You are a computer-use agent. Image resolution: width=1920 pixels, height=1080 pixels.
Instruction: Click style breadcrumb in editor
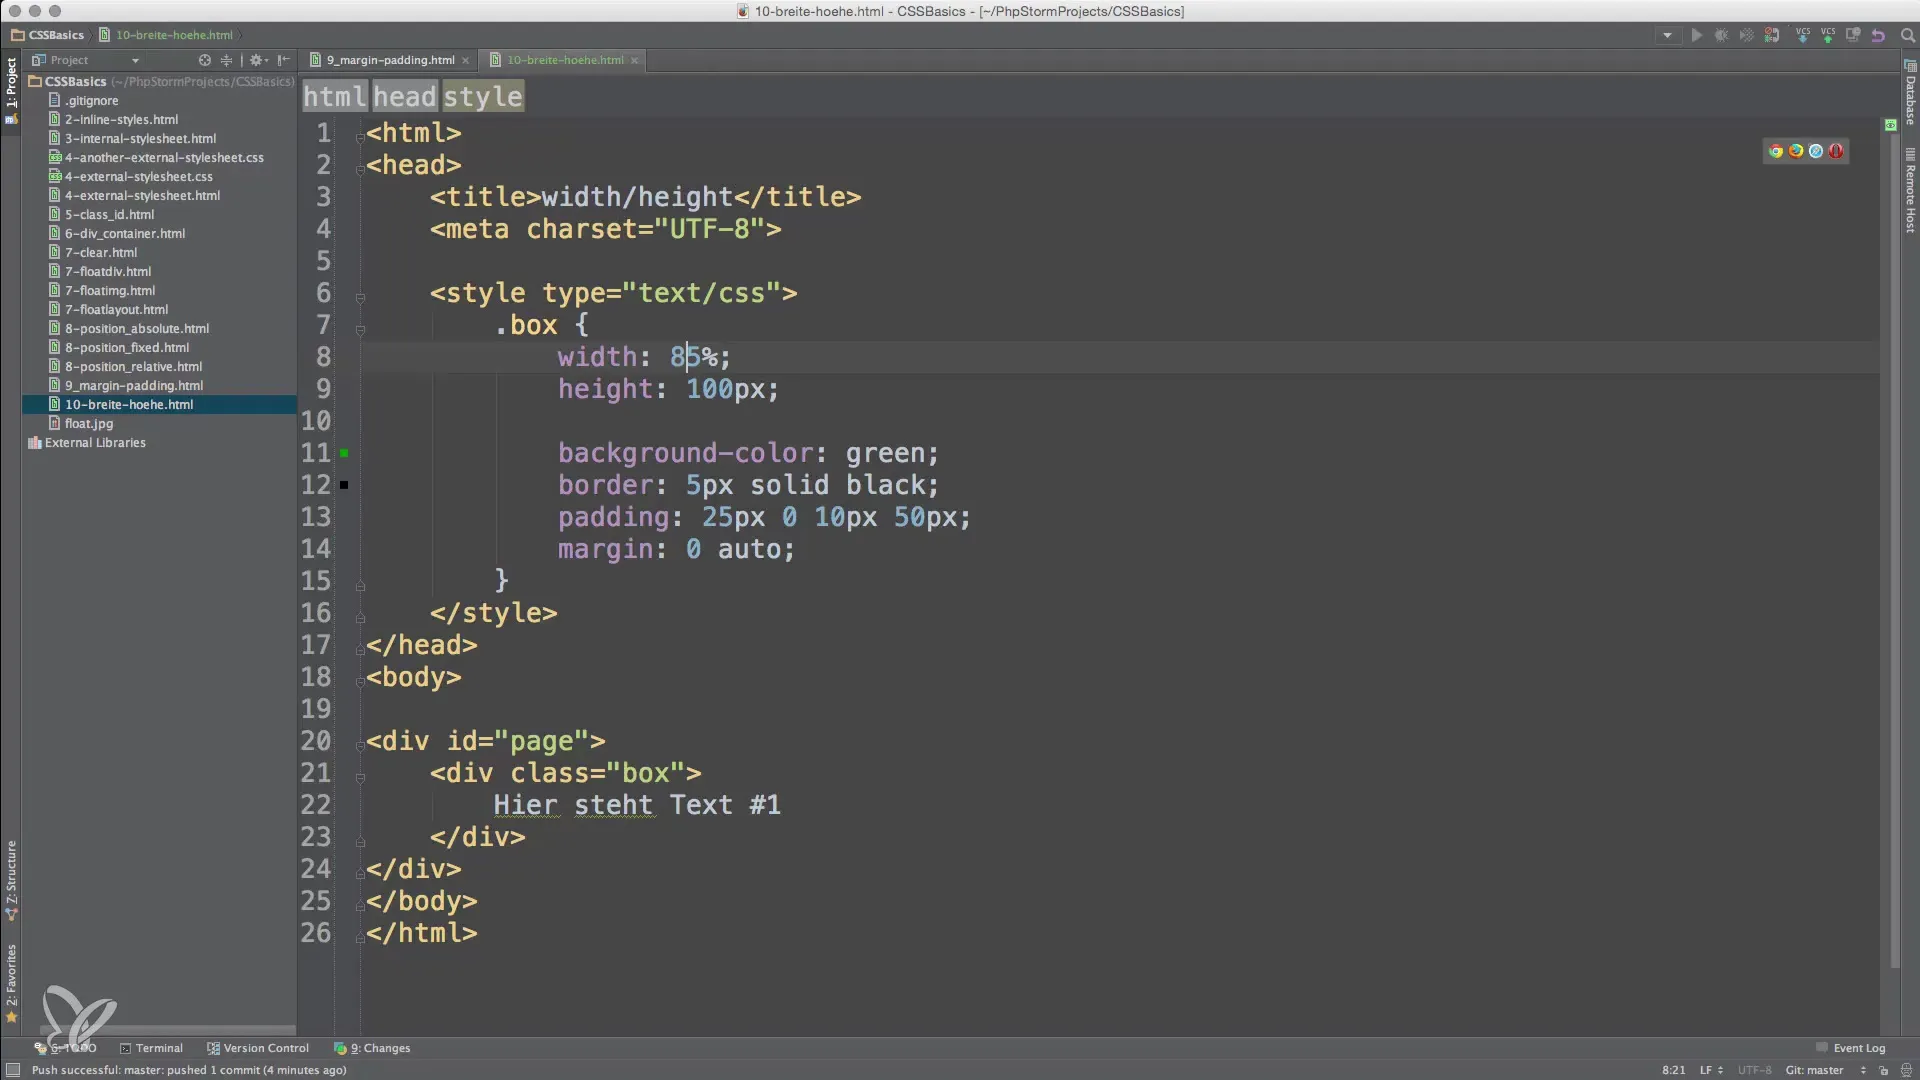point(483,96)
